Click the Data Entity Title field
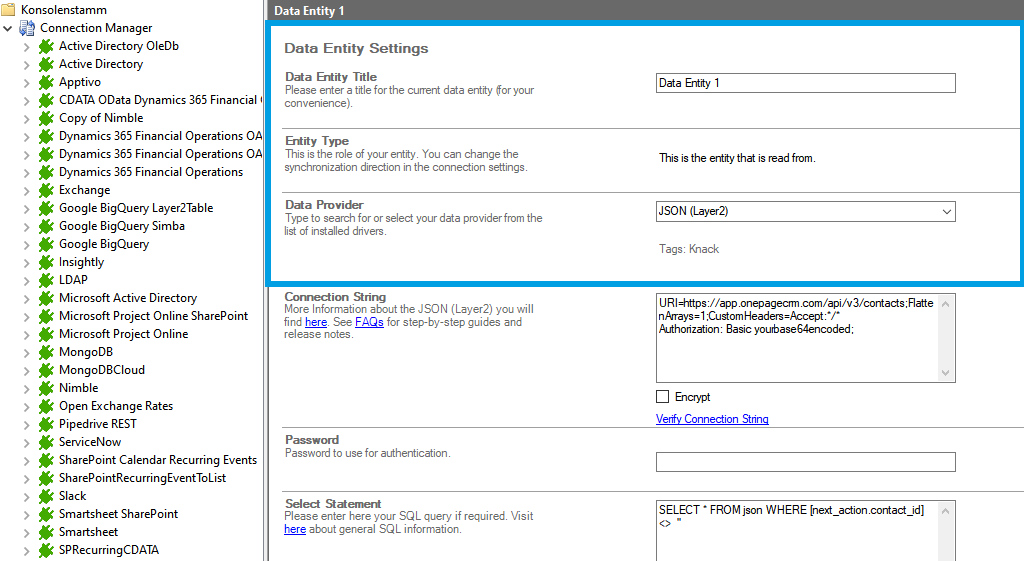1024x561 pixels. pyautogui.click(x=805, y=83)
